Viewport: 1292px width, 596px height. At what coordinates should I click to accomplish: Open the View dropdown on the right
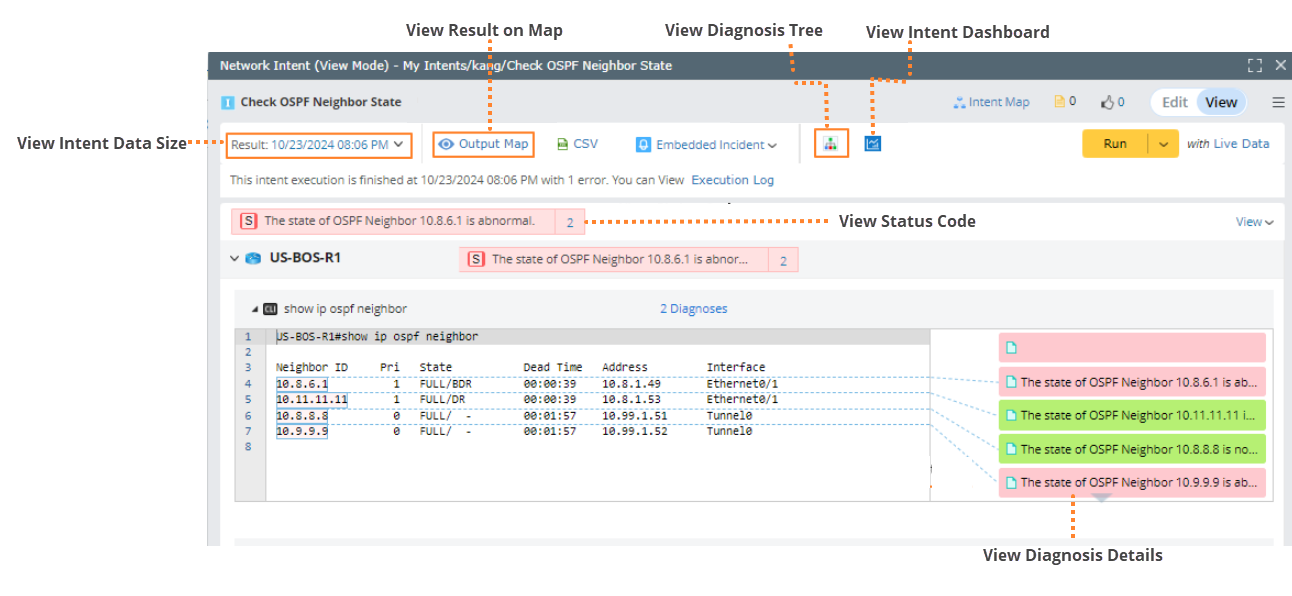point(1255,222)
